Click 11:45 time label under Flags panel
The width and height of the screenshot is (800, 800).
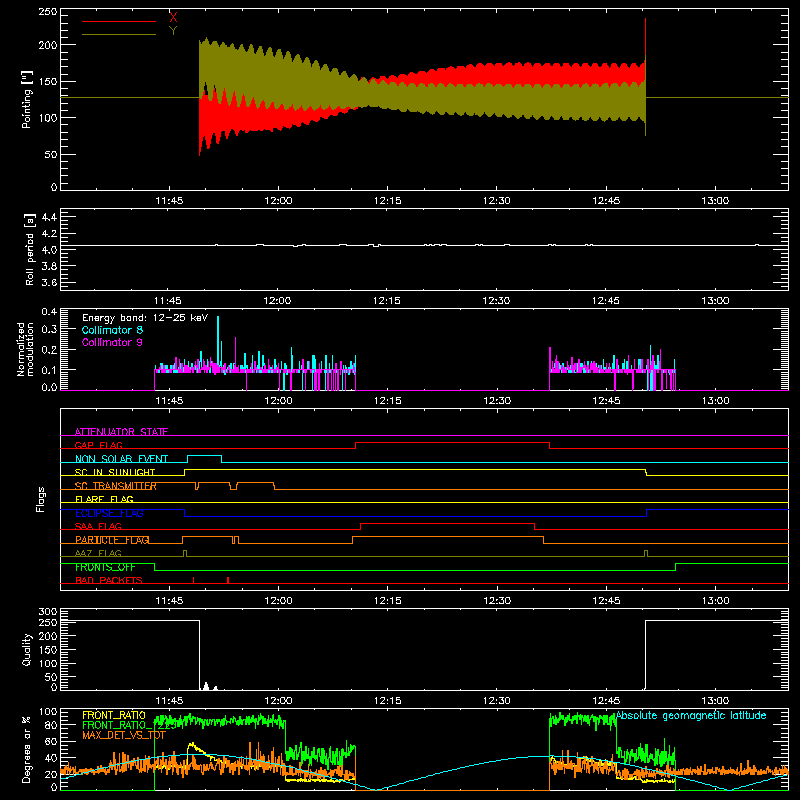[169, 601]
